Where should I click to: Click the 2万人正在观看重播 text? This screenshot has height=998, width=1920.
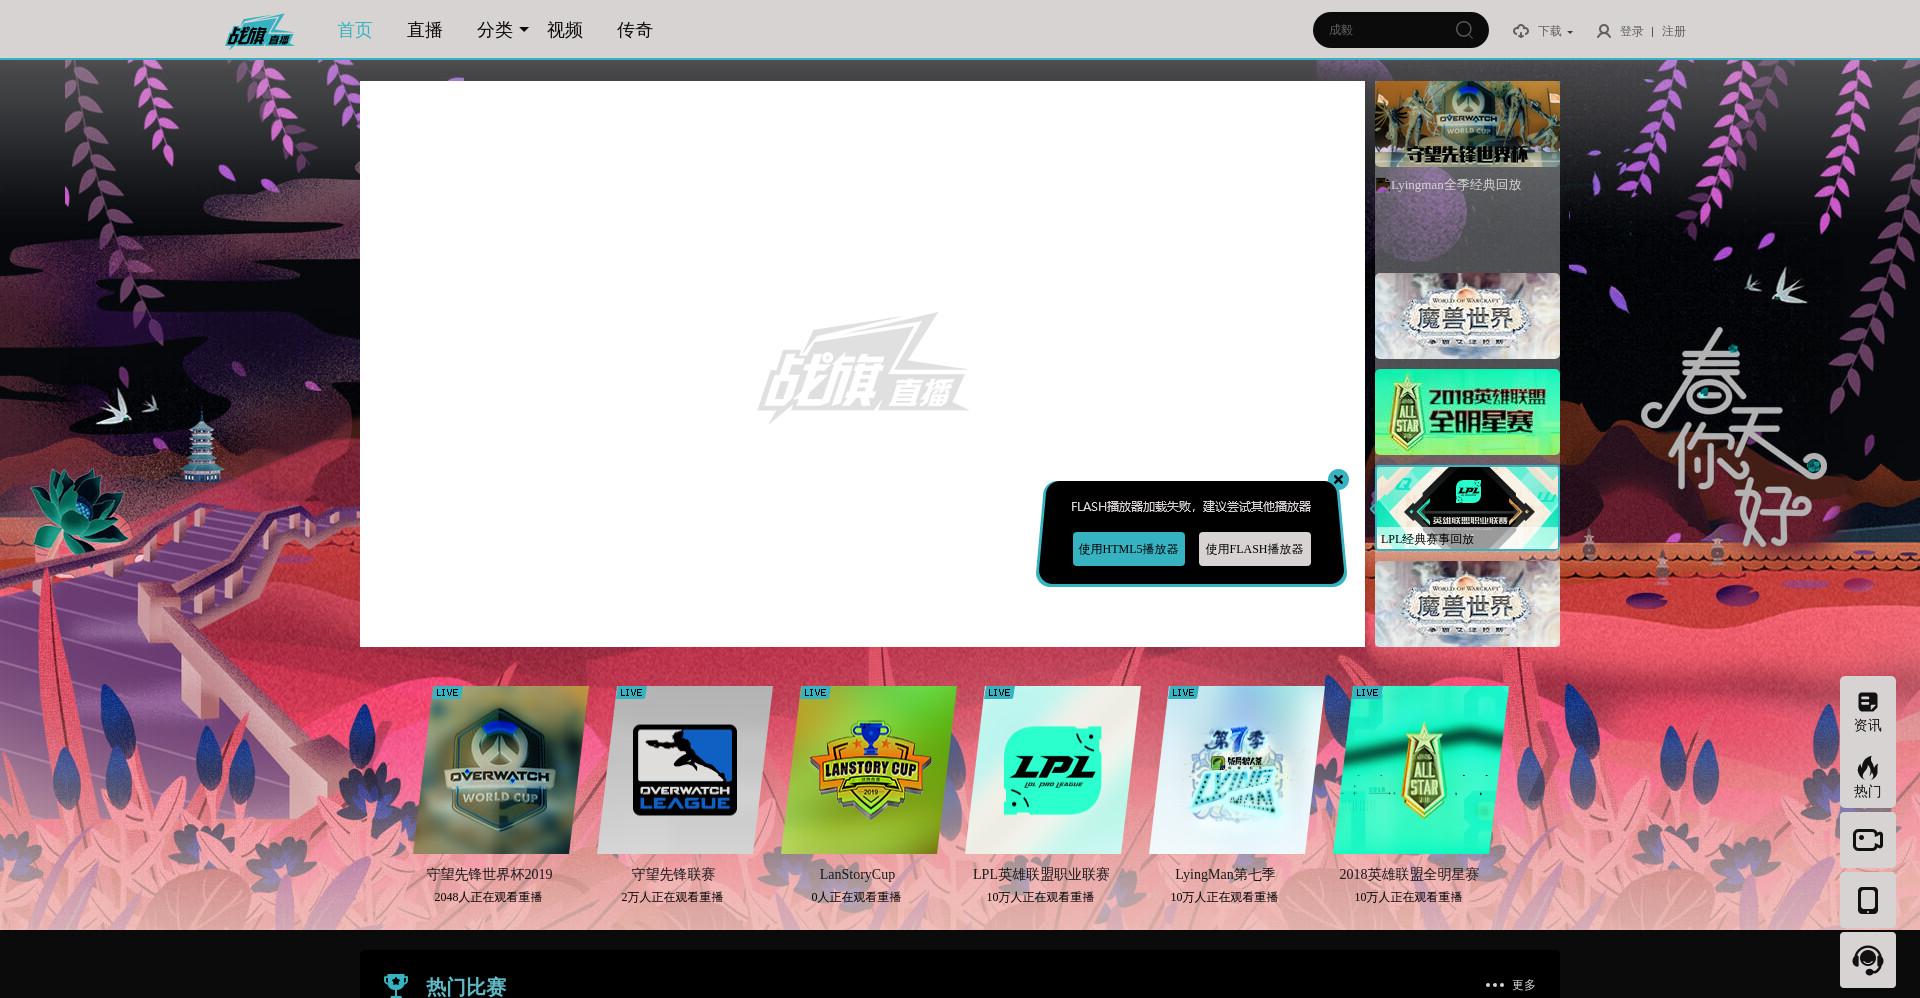tap(672, 897)
